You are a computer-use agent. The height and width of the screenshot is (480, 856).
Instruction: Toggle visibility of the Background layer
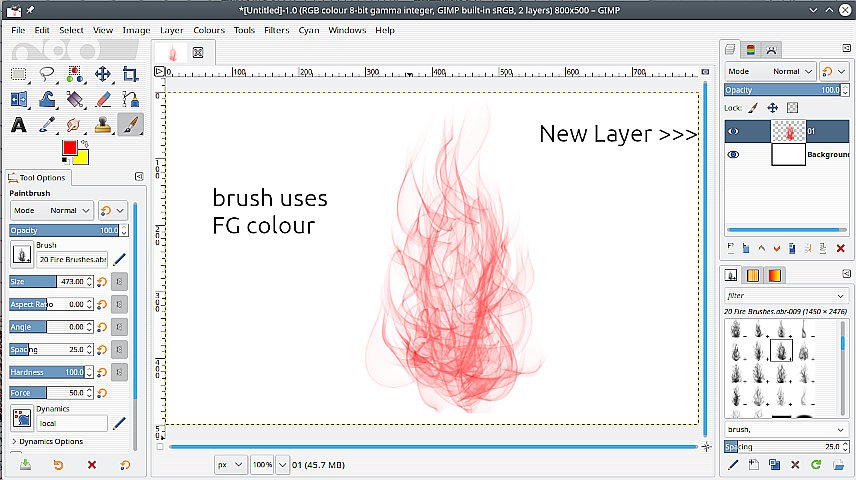point(733,155)
